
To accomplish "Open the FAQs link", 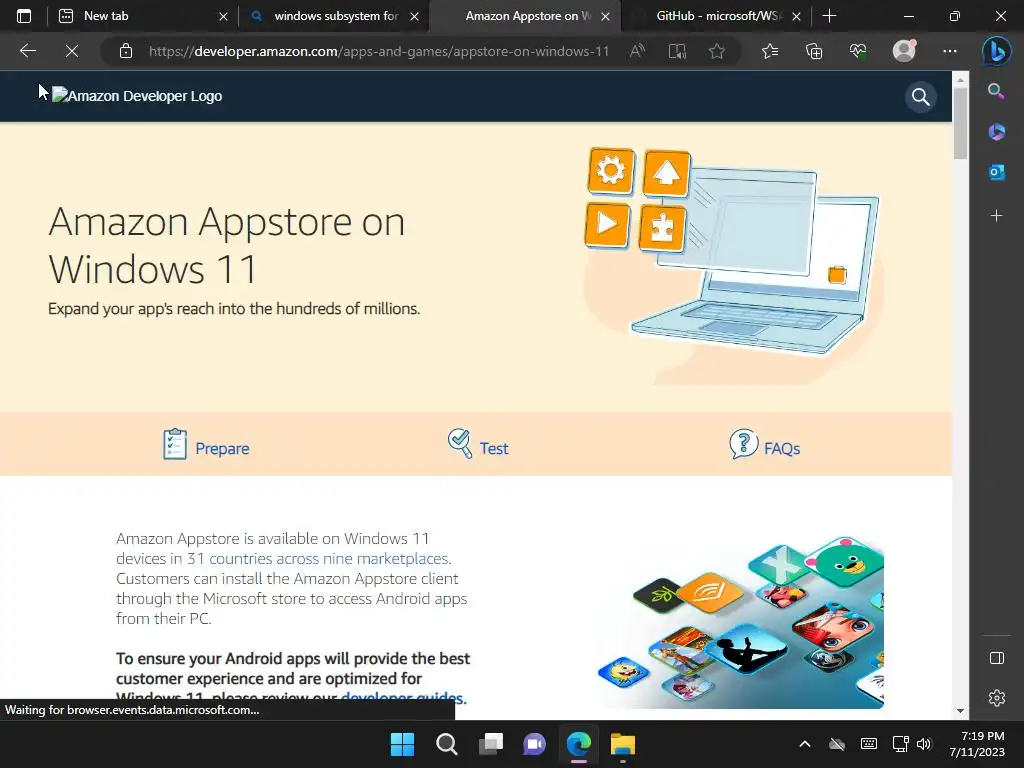I will 782,449.
